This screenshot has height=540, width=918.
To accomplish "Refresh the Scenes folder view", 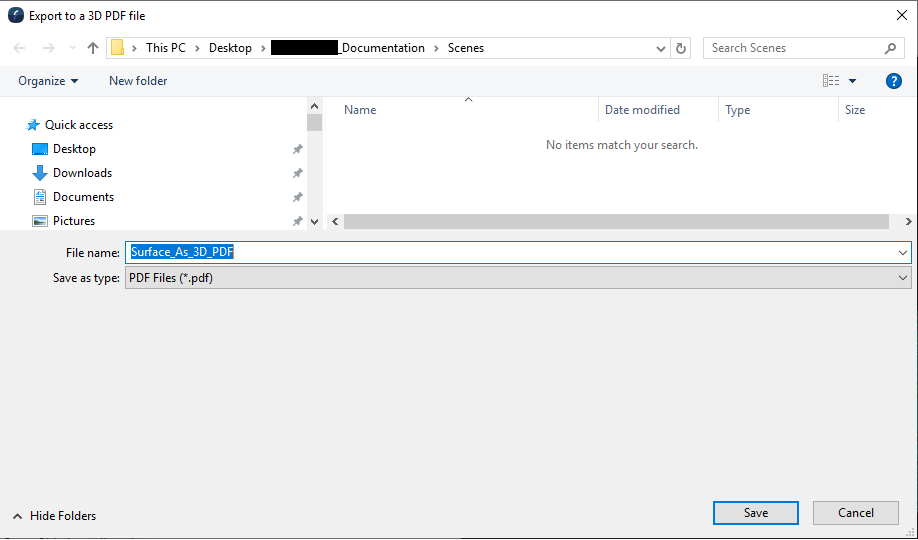I will (x=680, y=49).
